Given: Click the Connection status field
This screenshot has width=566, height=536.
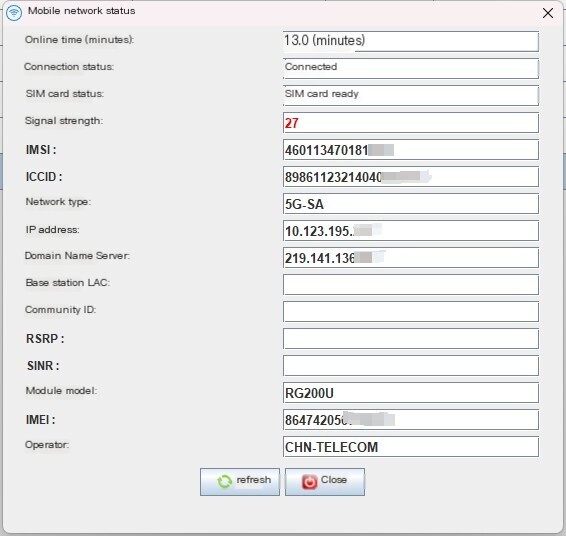Looking at the screenshot, I should tap(411, 69).
